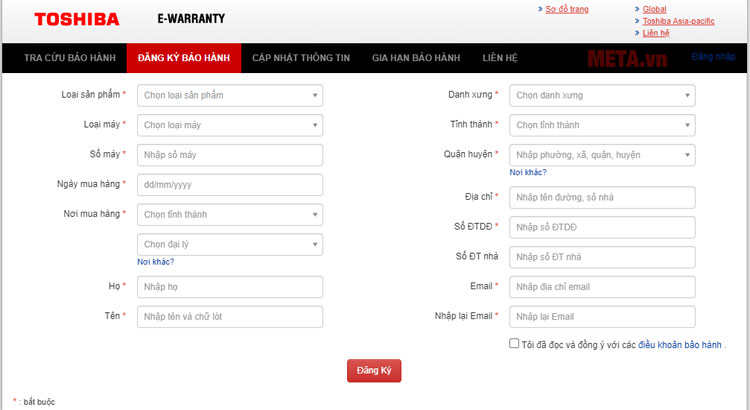750x410 pixels.
Task: Expand the Quận huyện dropdown
Action: click(602, 155)
